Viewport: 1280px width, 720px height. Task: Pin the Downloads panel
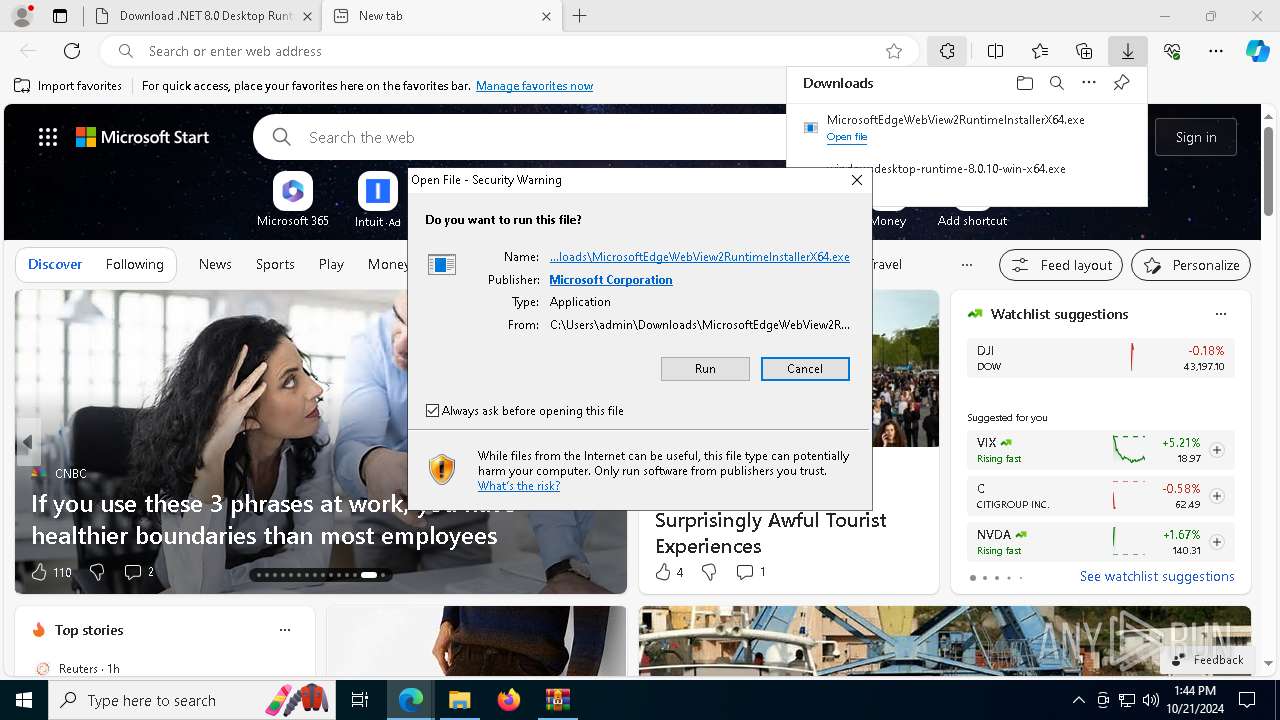pyautogui.click(x=1121, y=83)
